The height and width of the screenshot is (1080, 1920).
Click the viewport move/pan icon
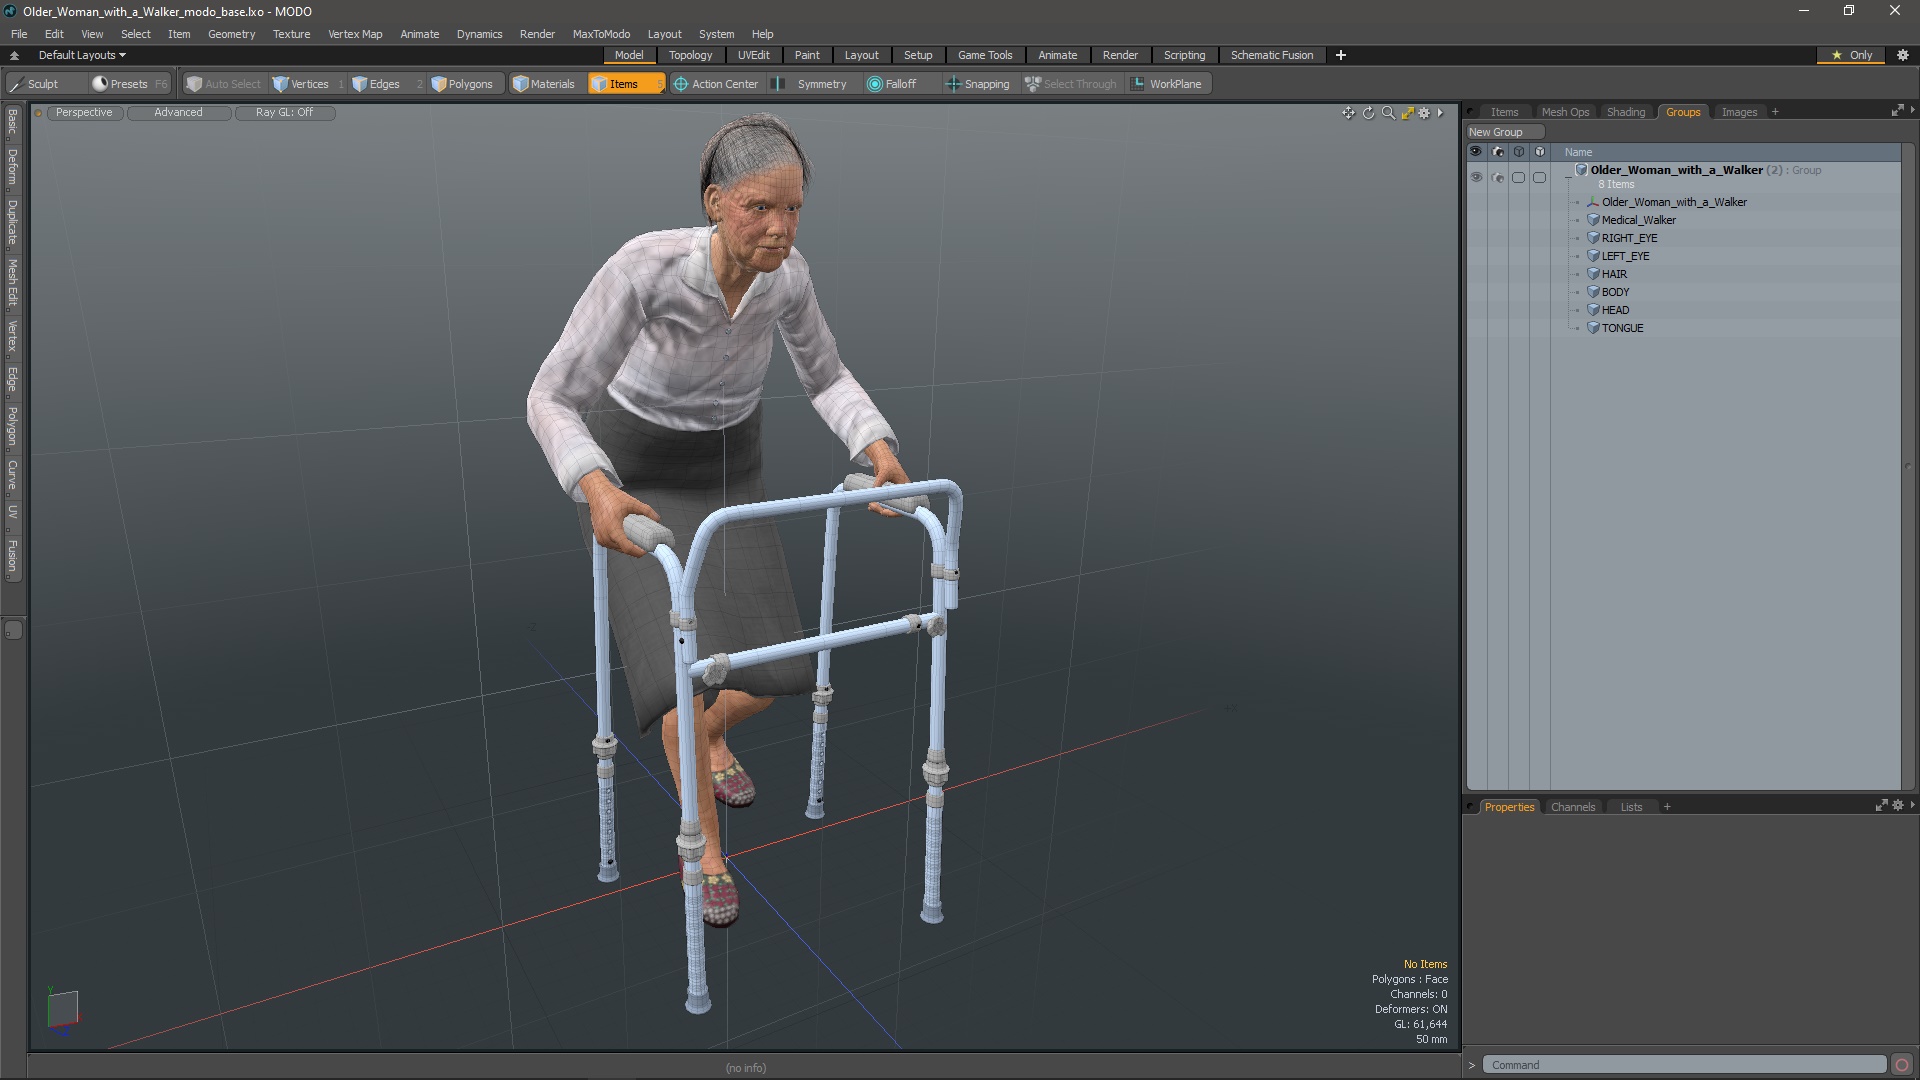(1348, 113)
